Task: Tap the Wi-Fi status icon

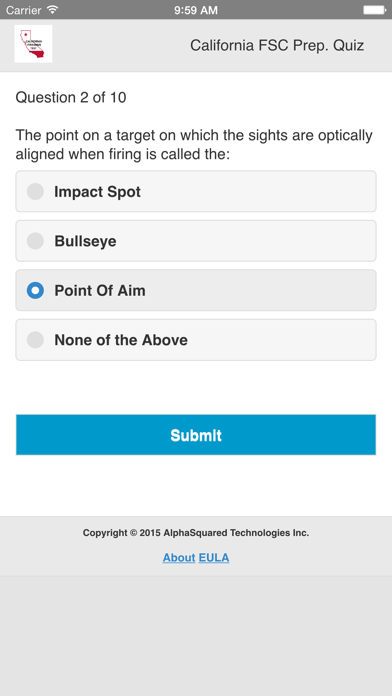Action: click(52, 9)
